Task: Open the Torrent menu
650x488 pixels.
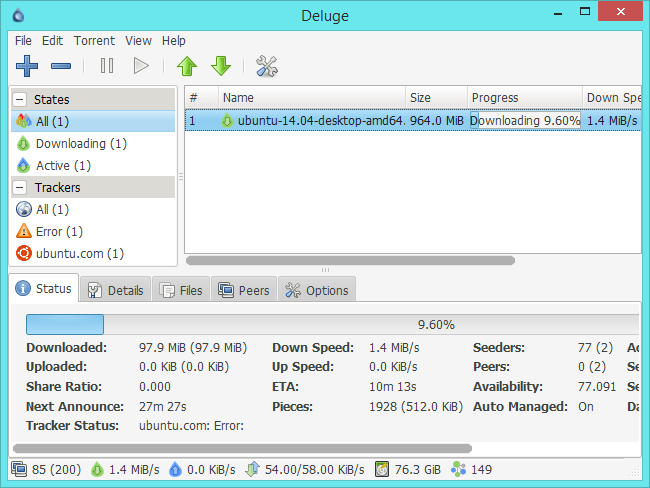Action: click(94, 41)
